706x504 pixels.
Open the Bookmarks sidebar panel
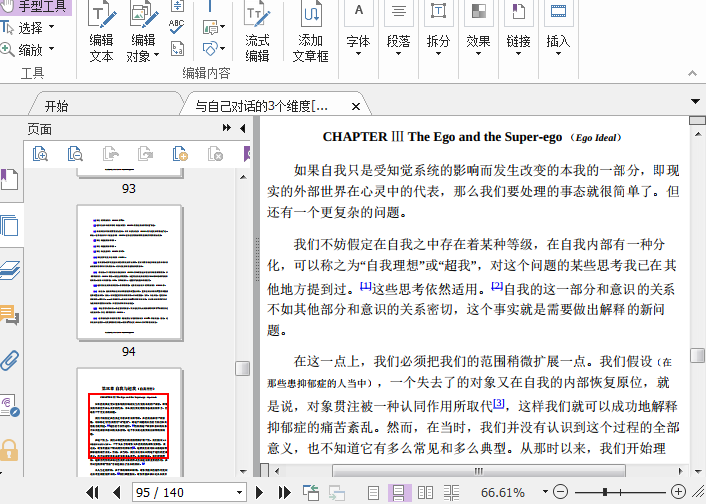[10, 179]
